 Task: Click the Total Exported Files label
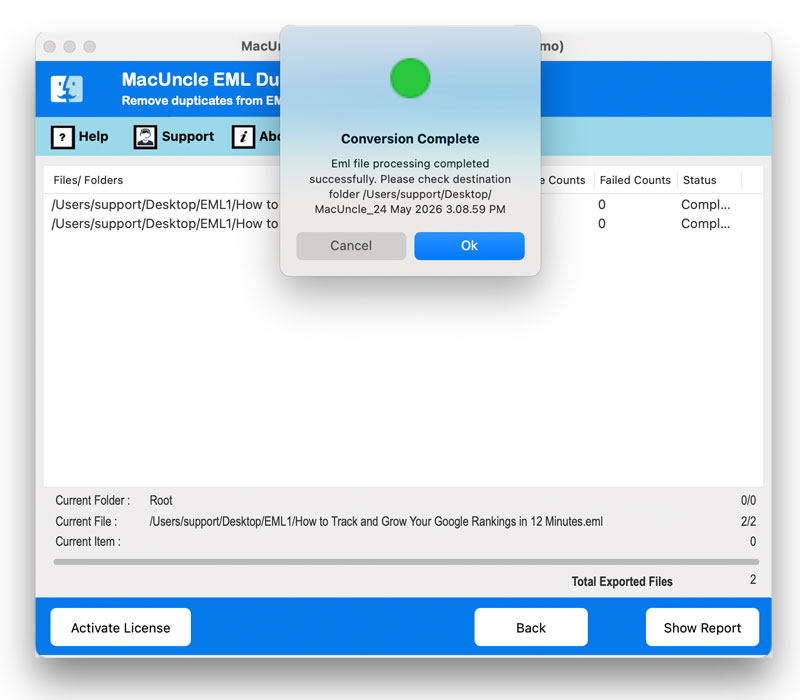(x=622, y=582)
